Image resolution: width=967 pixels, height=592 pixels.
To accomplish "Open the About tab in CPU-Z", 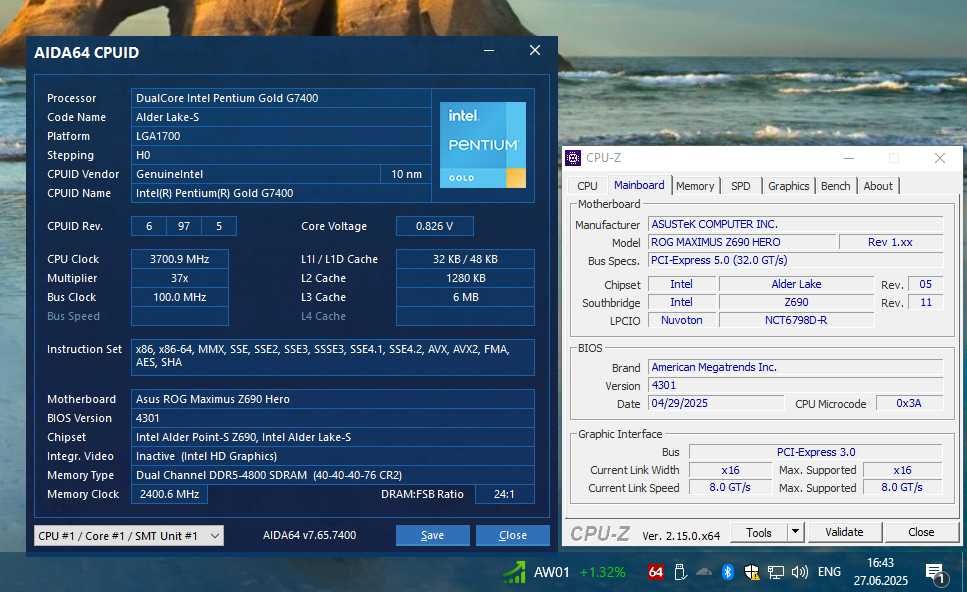I will click(878, 186).
